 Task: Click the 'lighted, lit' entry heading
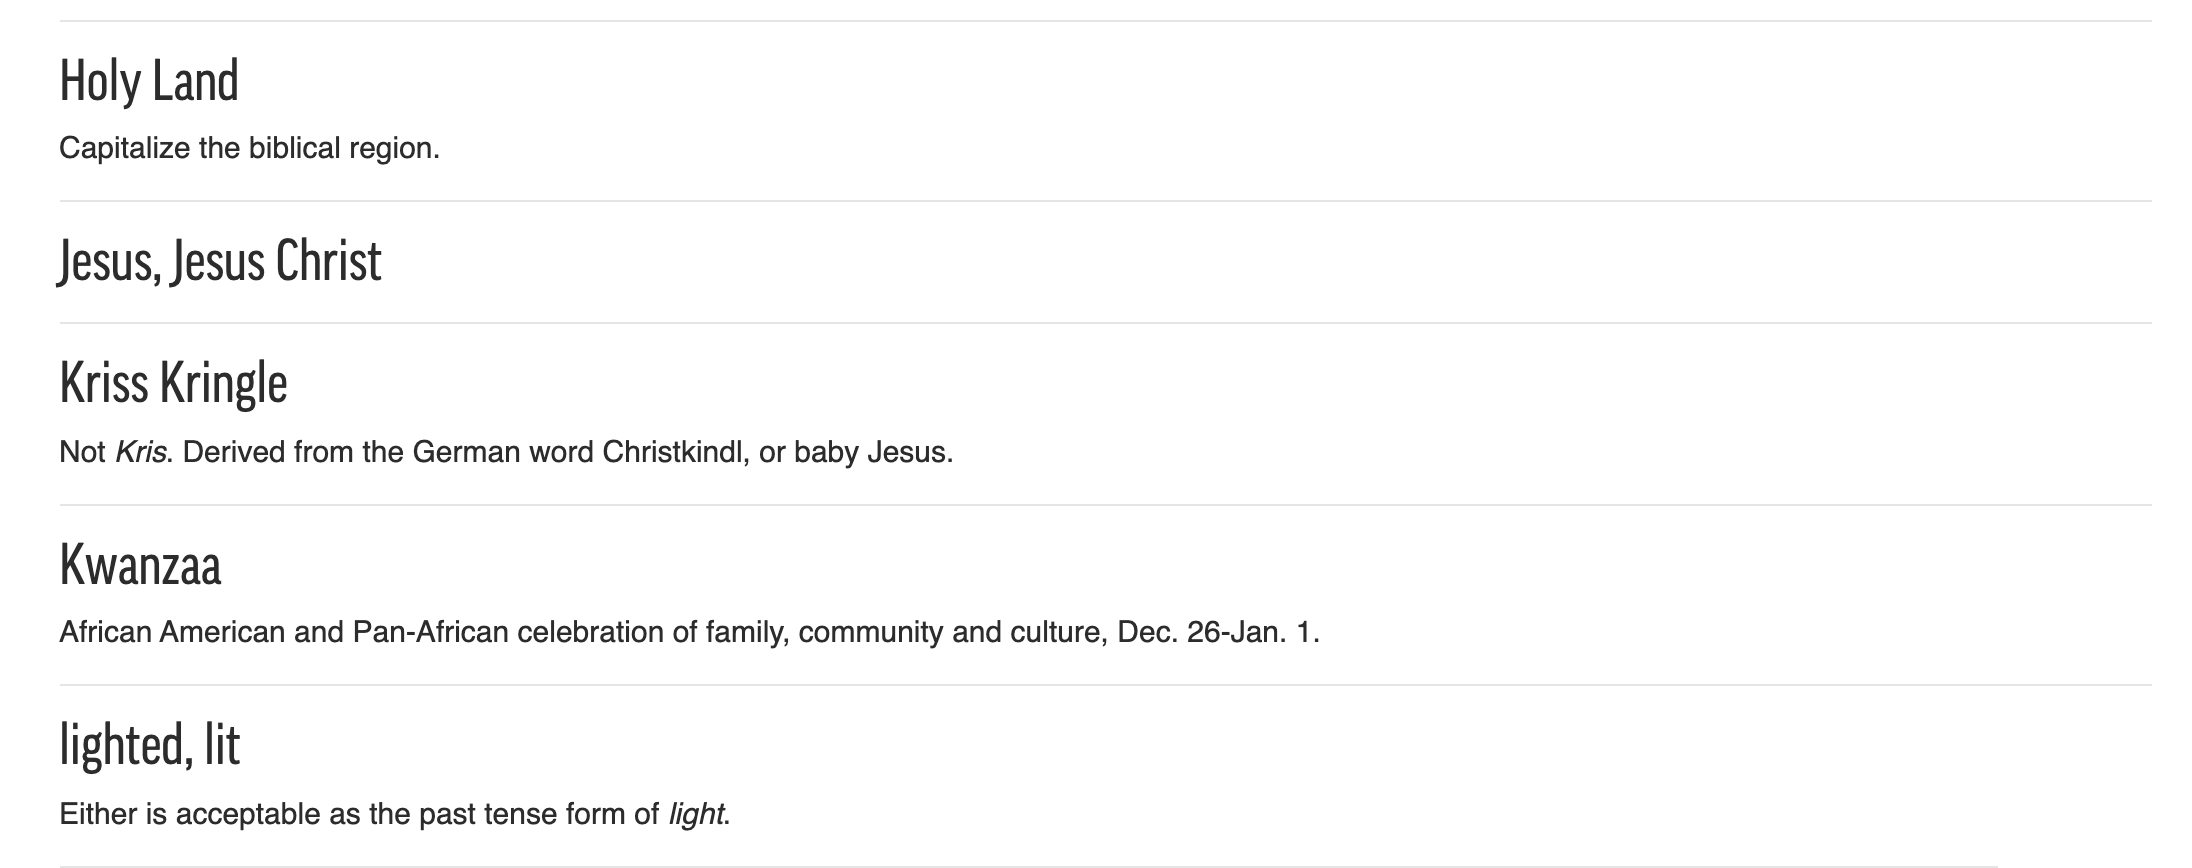[x=150, y=745]
